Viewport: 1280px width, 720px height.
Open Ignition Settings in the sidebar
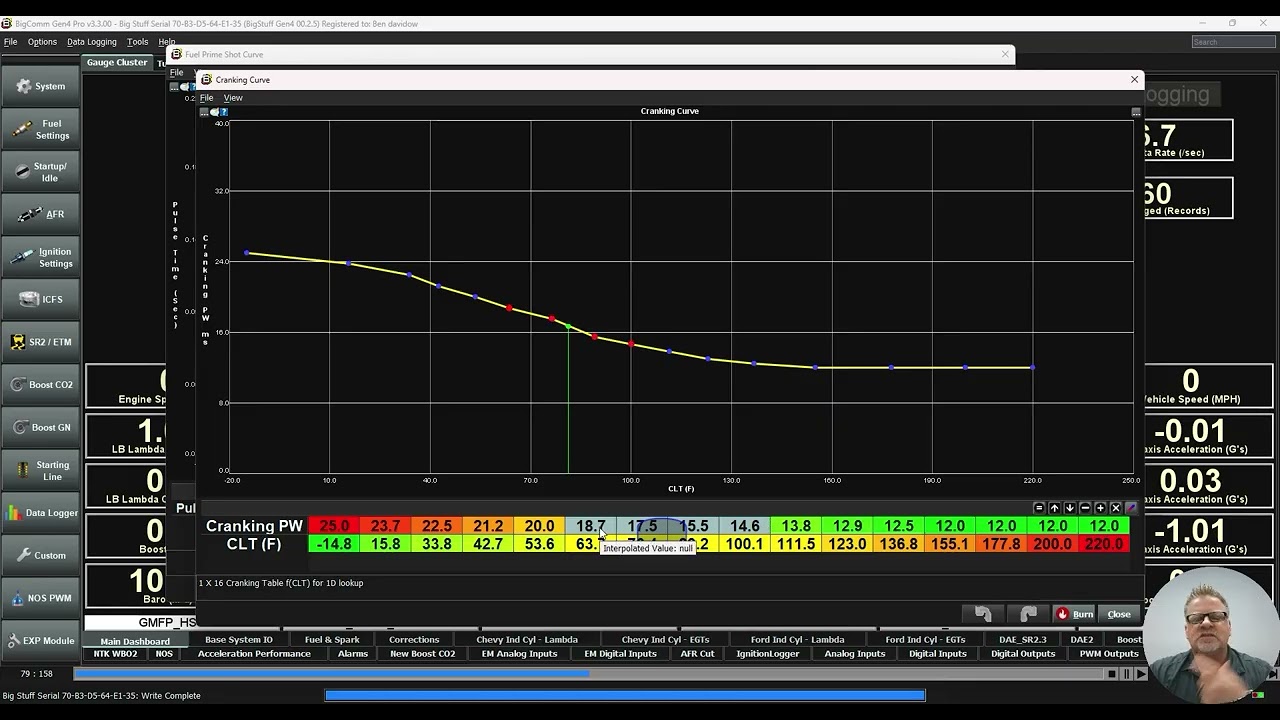(40, 257)
